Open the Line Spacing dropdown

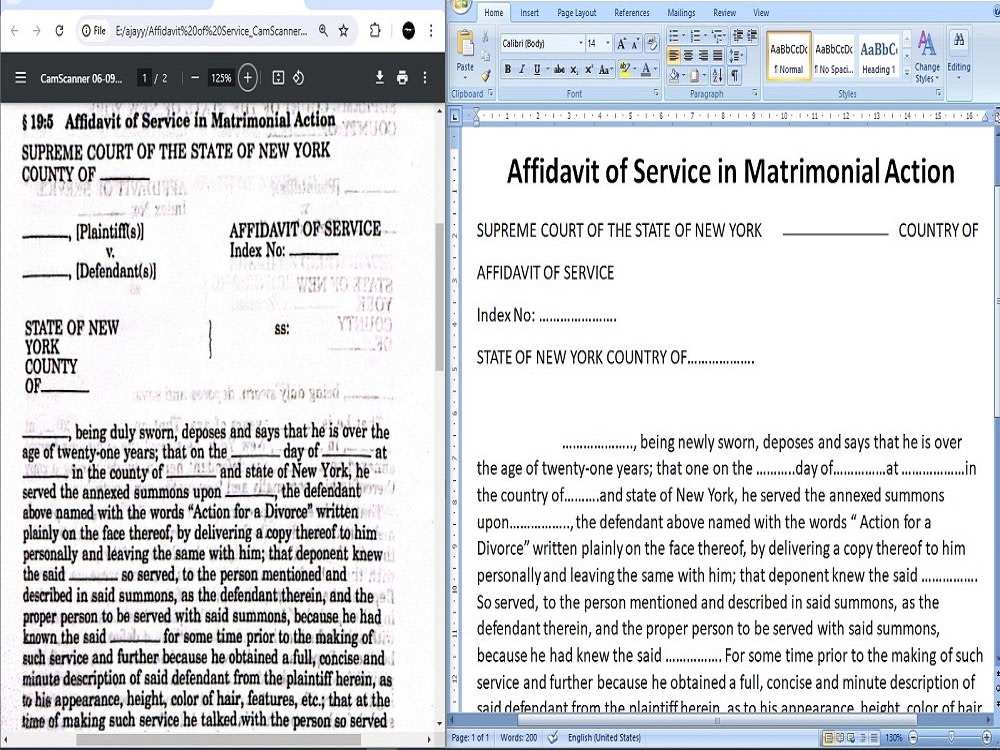736,56
